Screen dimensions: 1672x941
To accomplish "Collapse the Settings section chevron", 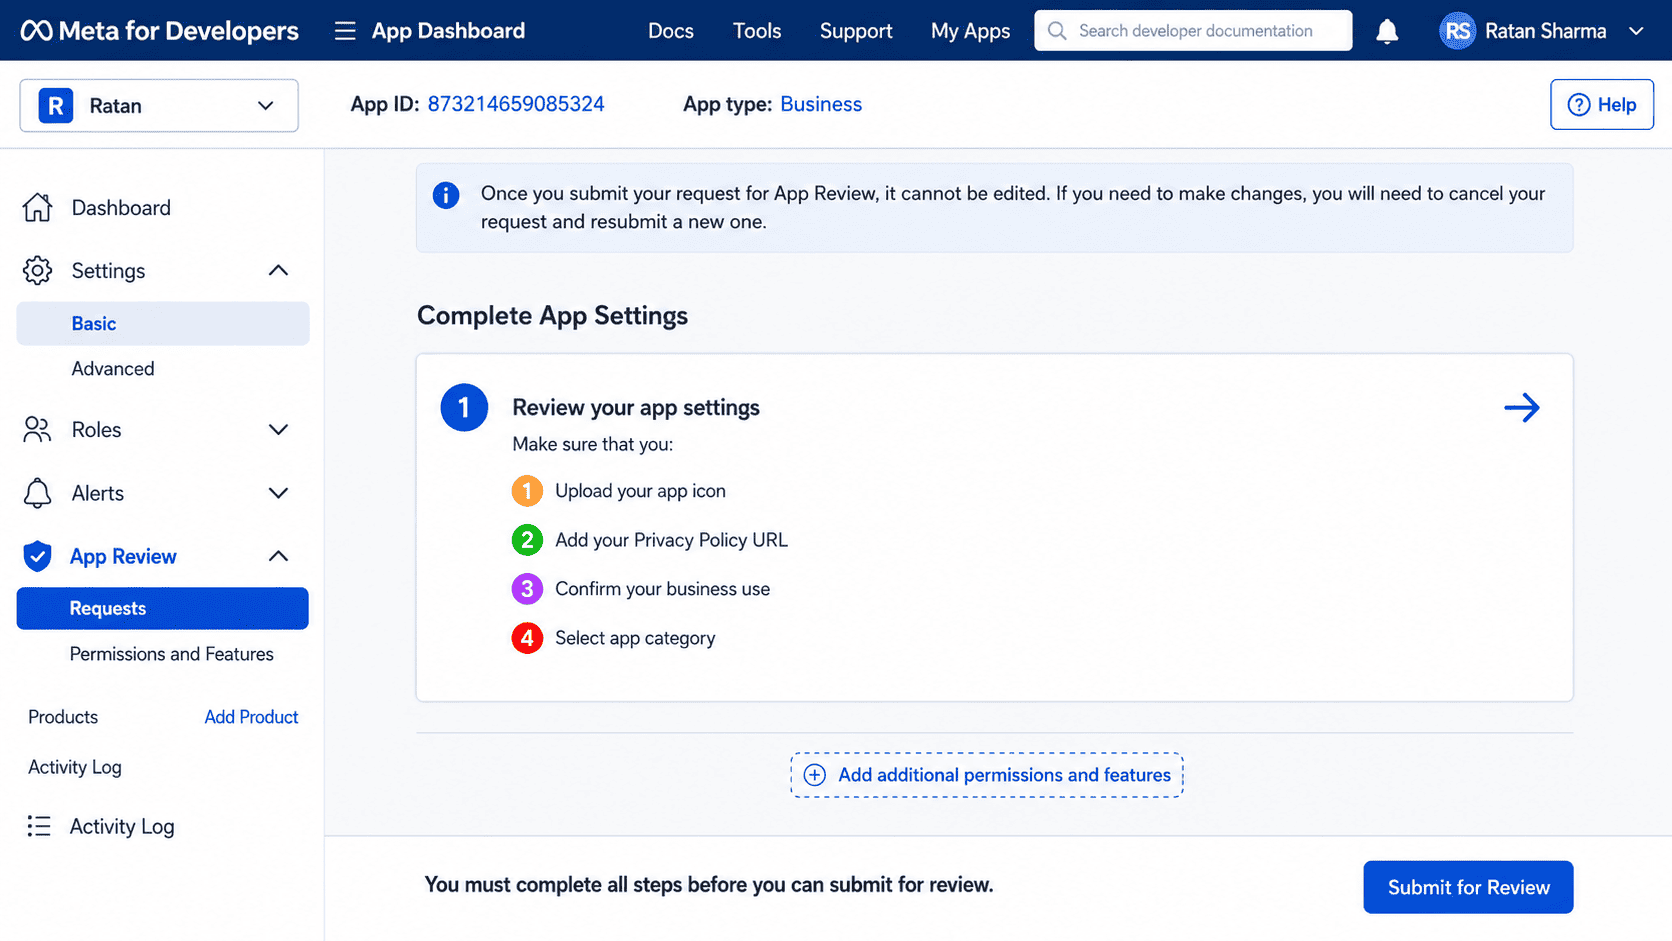I will point(278,271).
